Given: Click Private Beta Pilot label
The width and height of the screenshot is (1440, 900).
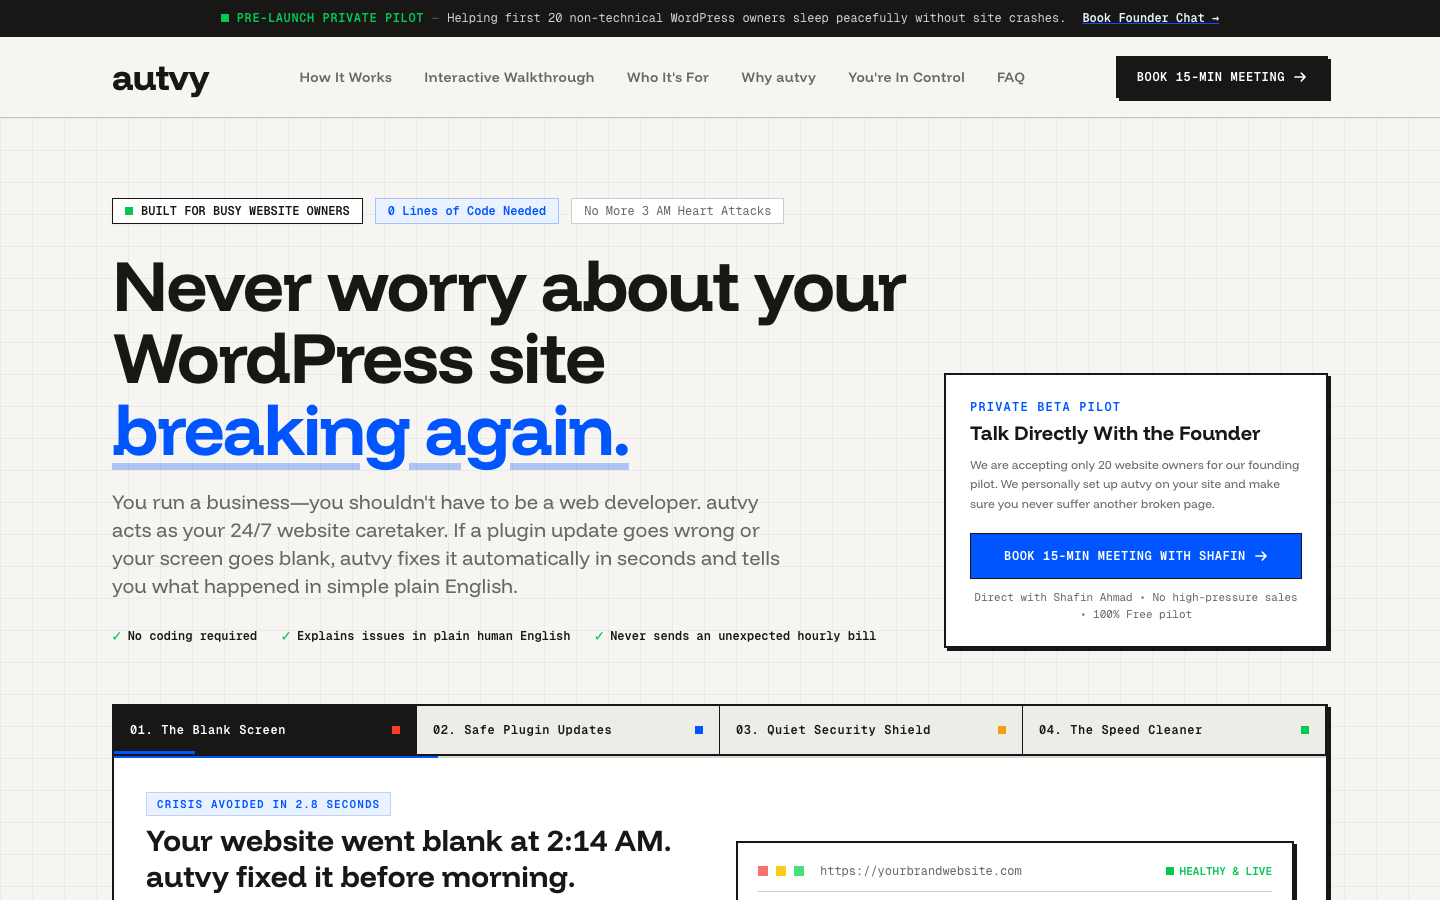Looking at the screenshot, I should point(1045,407).
